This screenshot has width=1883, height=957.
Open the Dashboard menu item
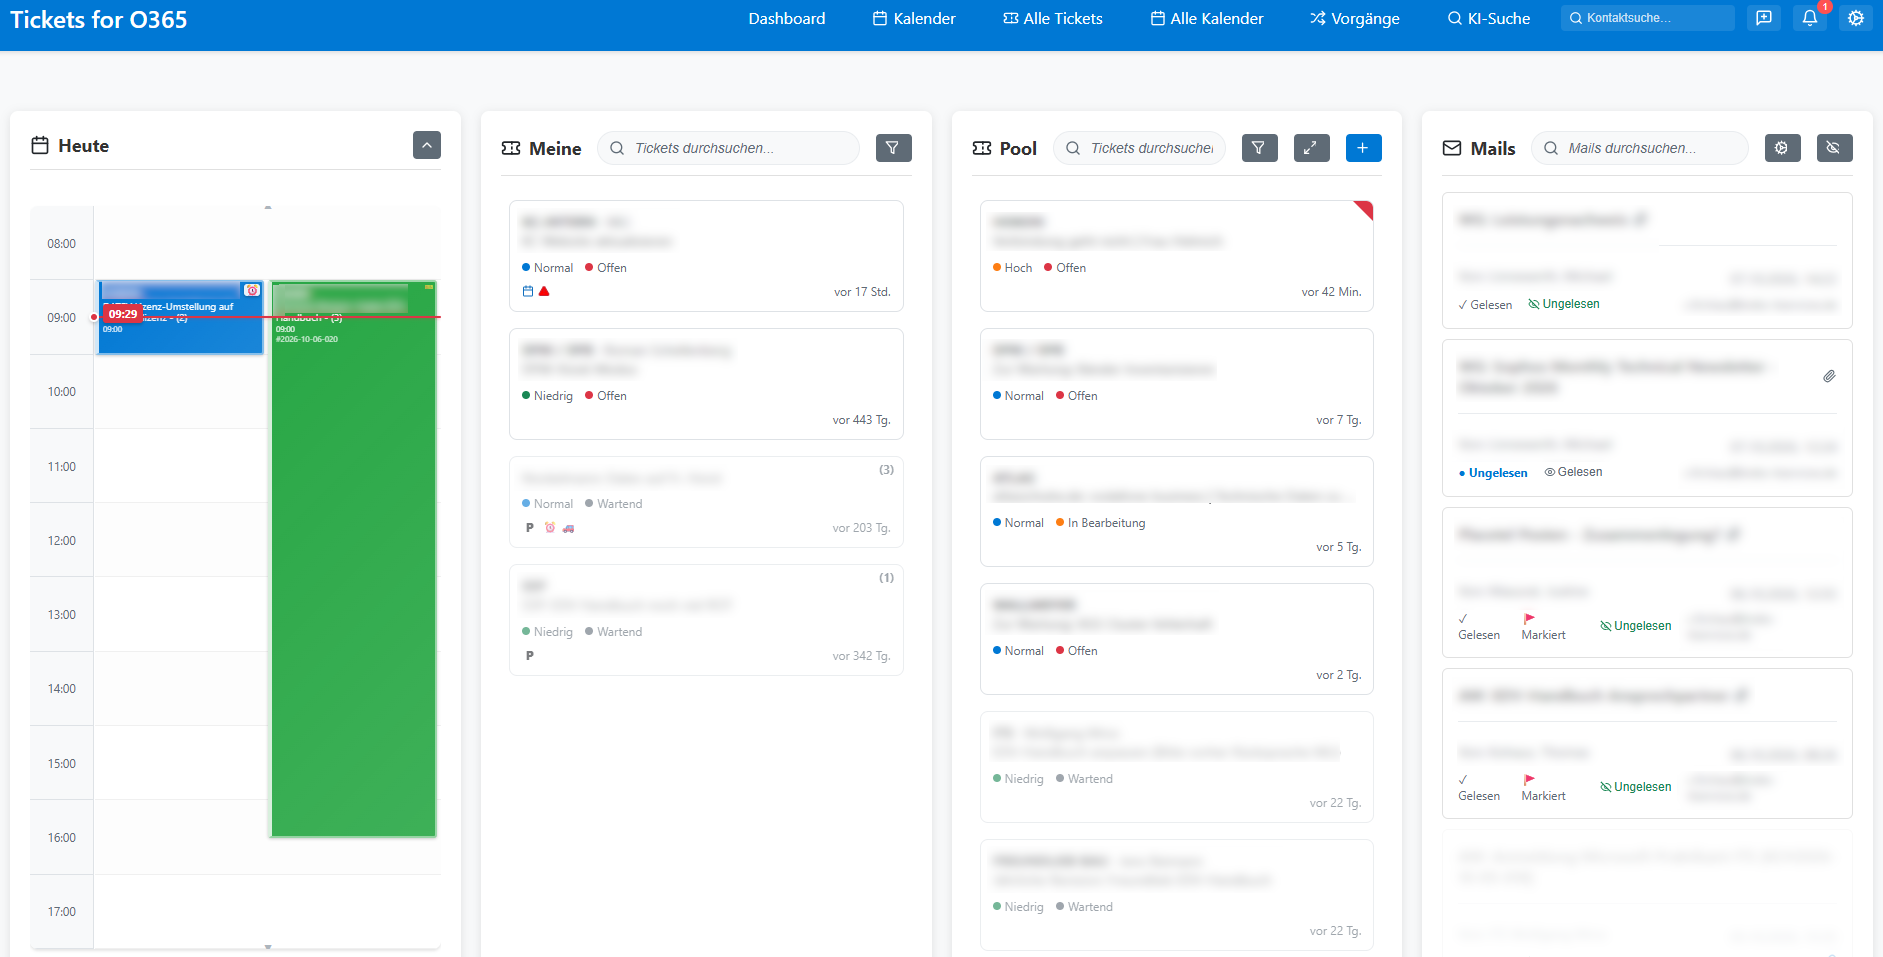[786, 18]
